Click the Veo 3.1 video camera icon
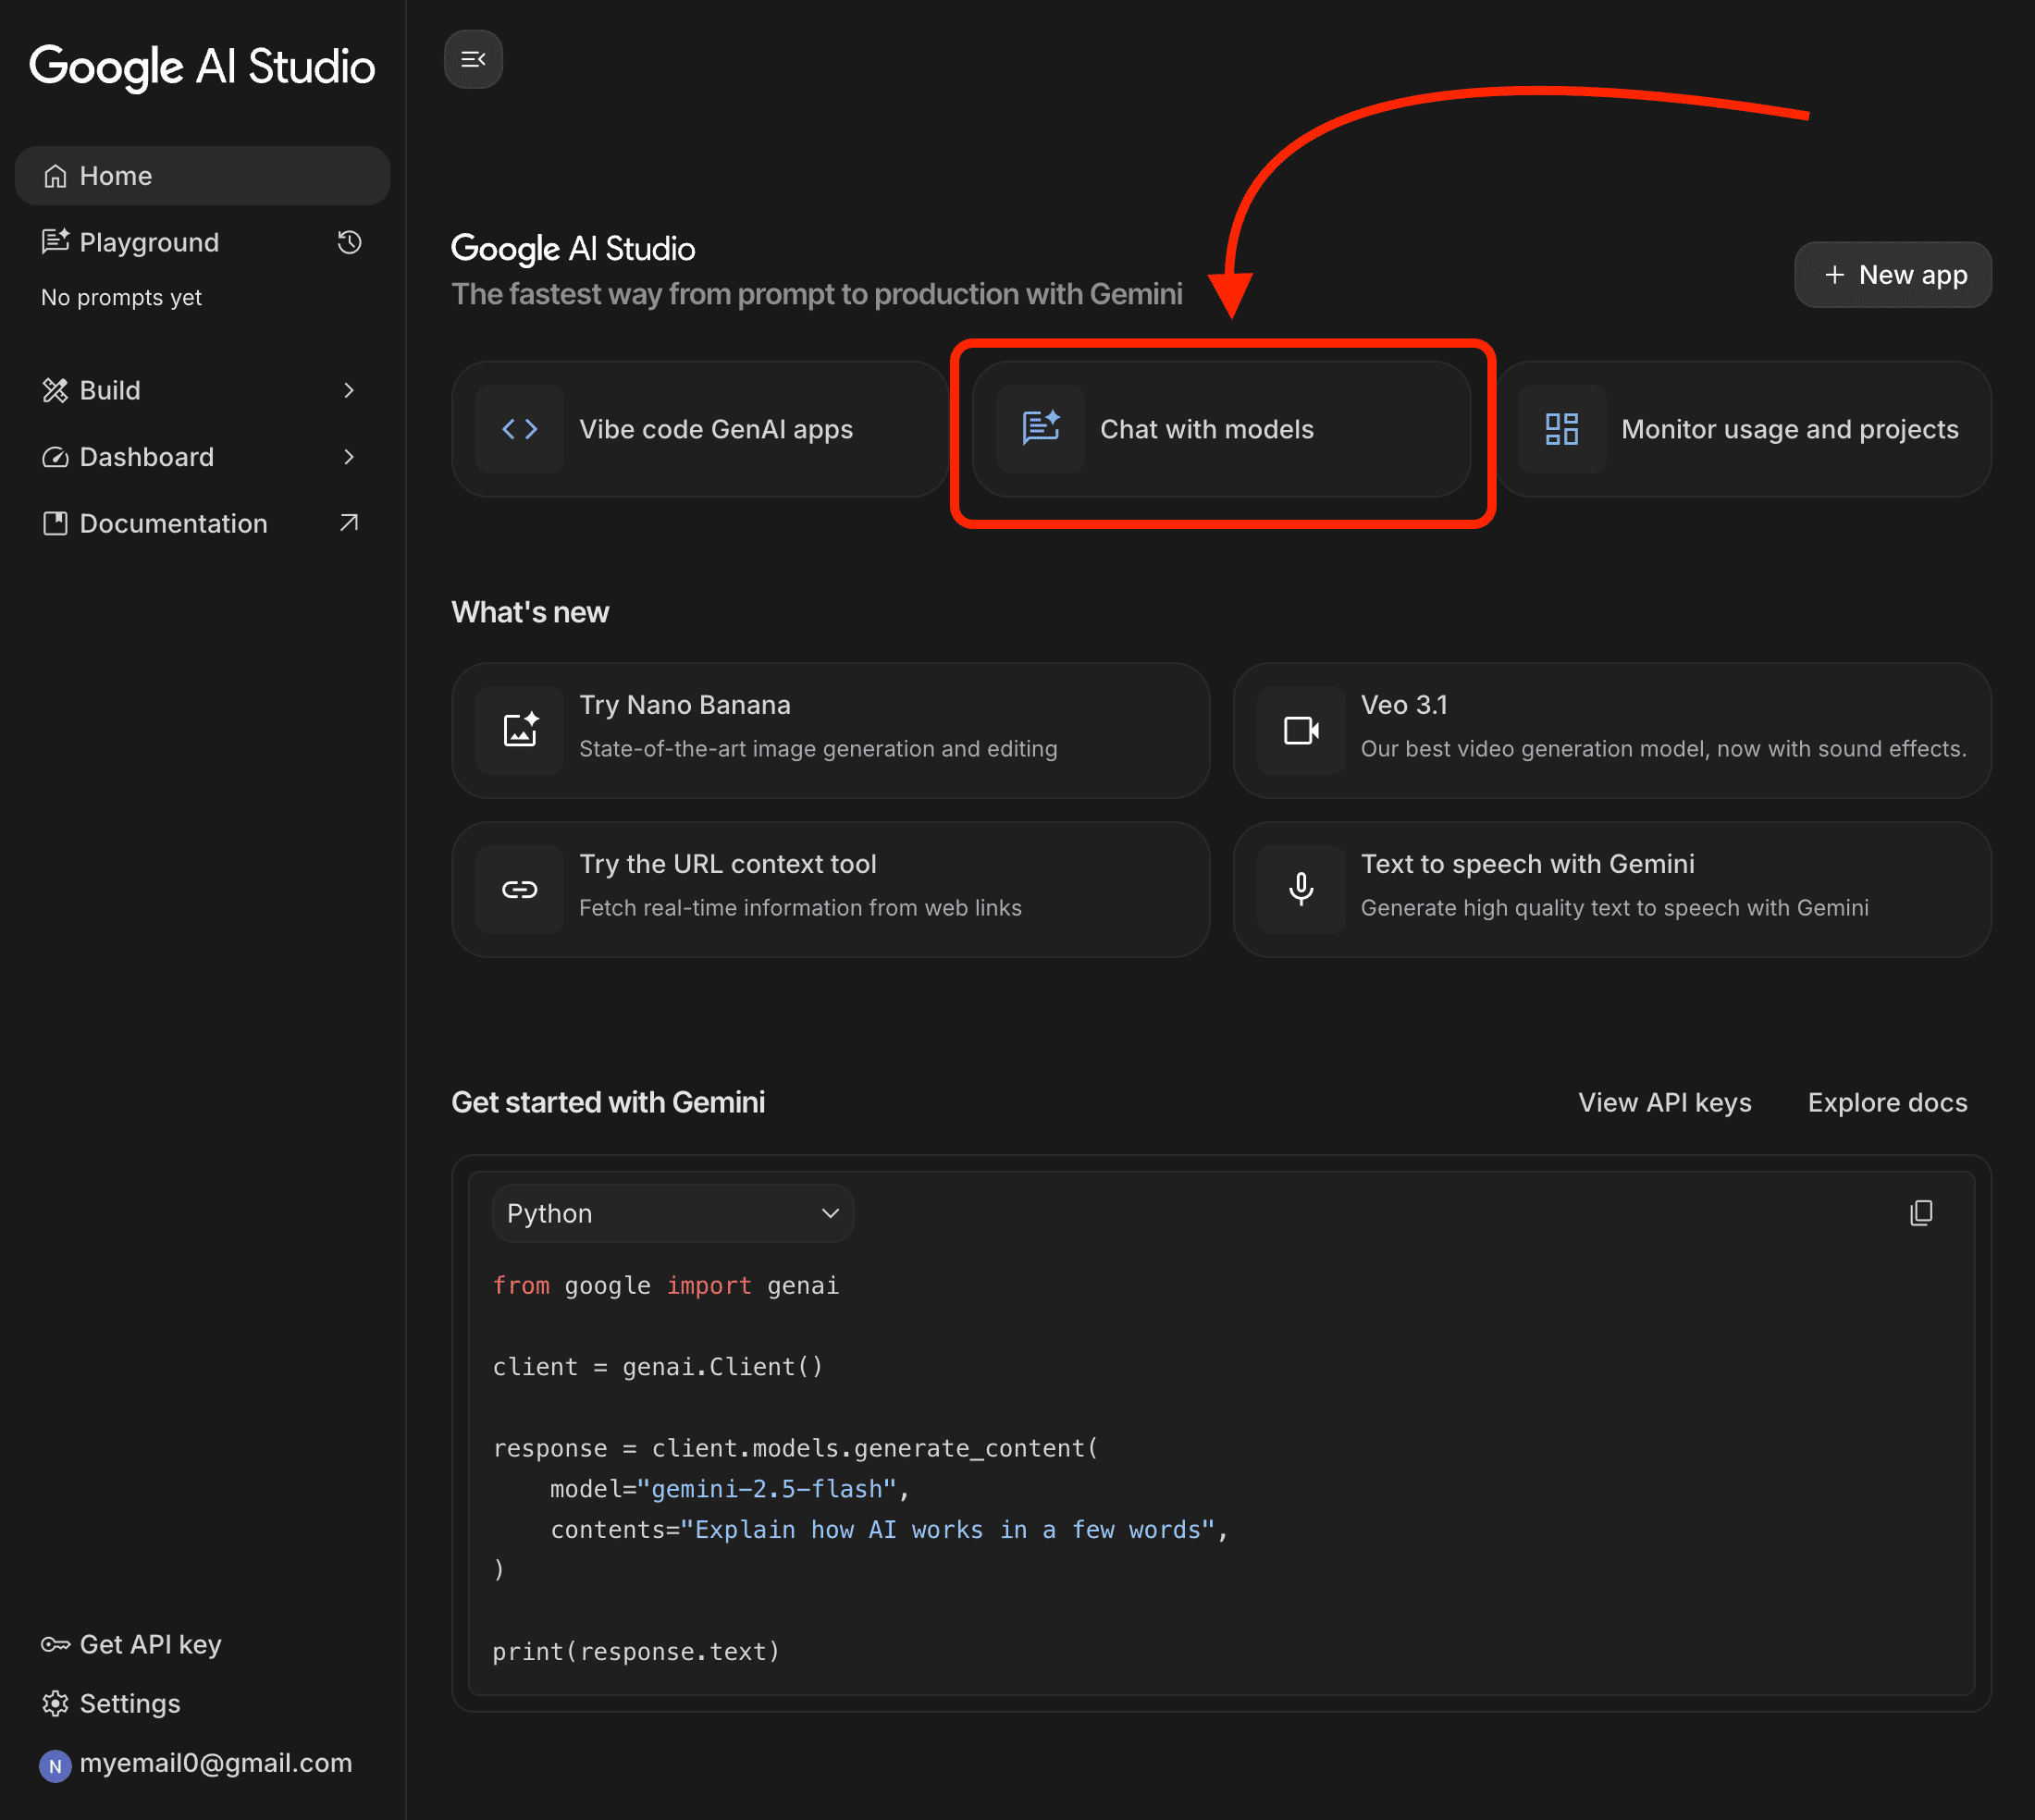 point(1301,730)
